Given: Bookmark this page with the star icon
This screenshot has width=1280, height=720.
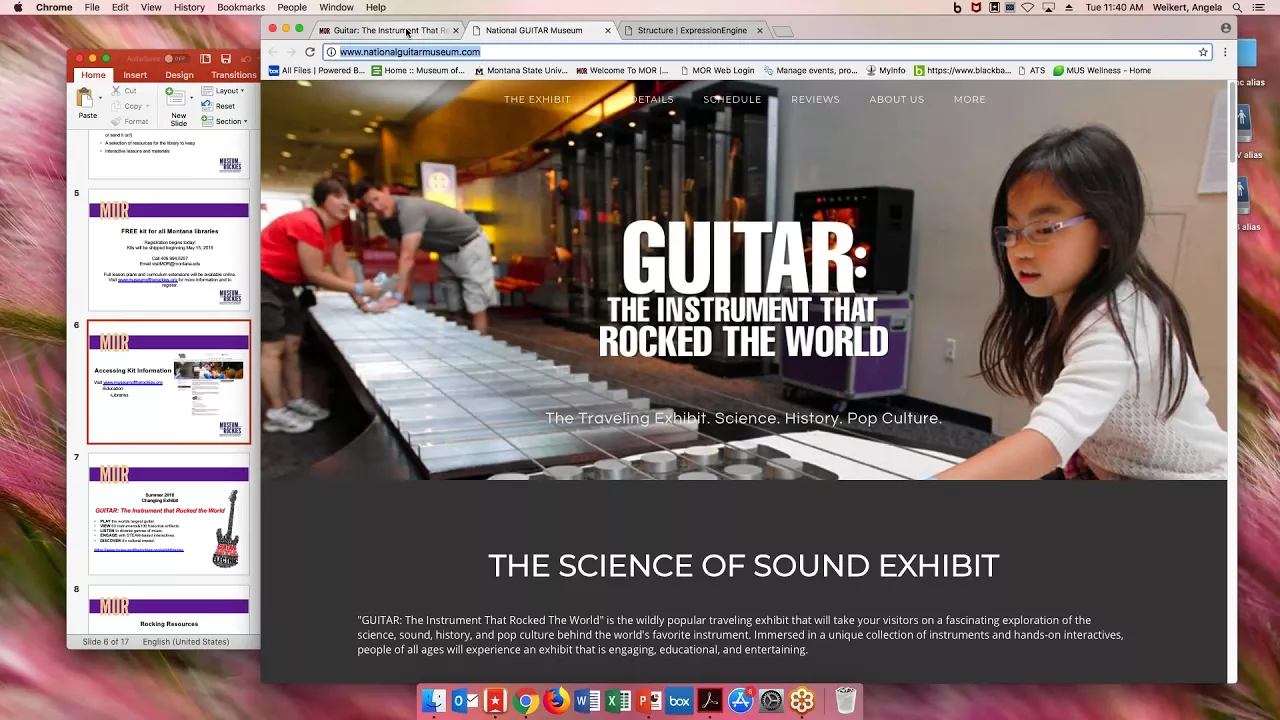Looking at the screenshot, I should click(x=1203, y=52).
